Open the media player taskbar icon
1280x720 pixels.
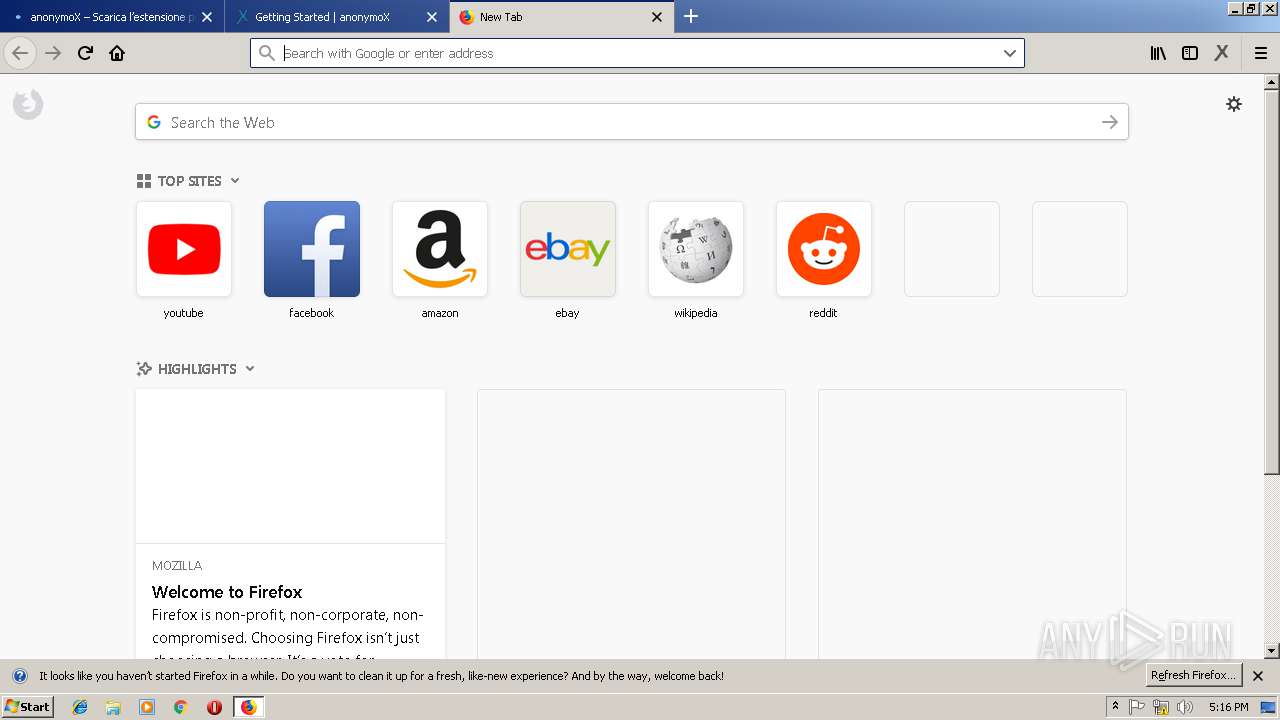coord(147,707)
